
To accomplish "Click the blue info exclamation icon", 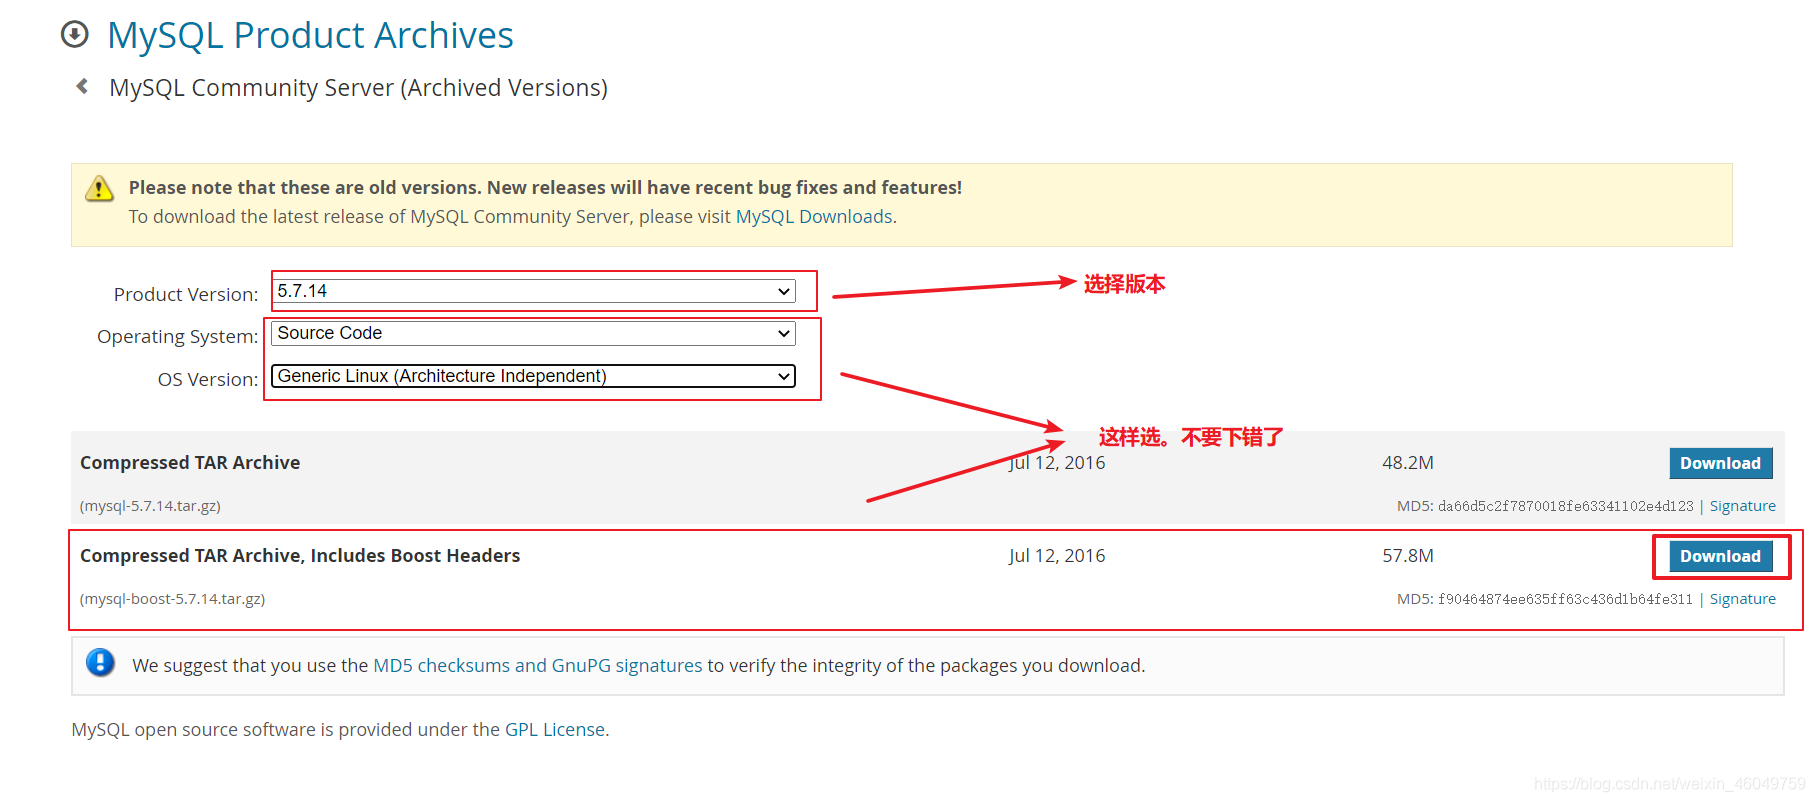I will 100,663.
